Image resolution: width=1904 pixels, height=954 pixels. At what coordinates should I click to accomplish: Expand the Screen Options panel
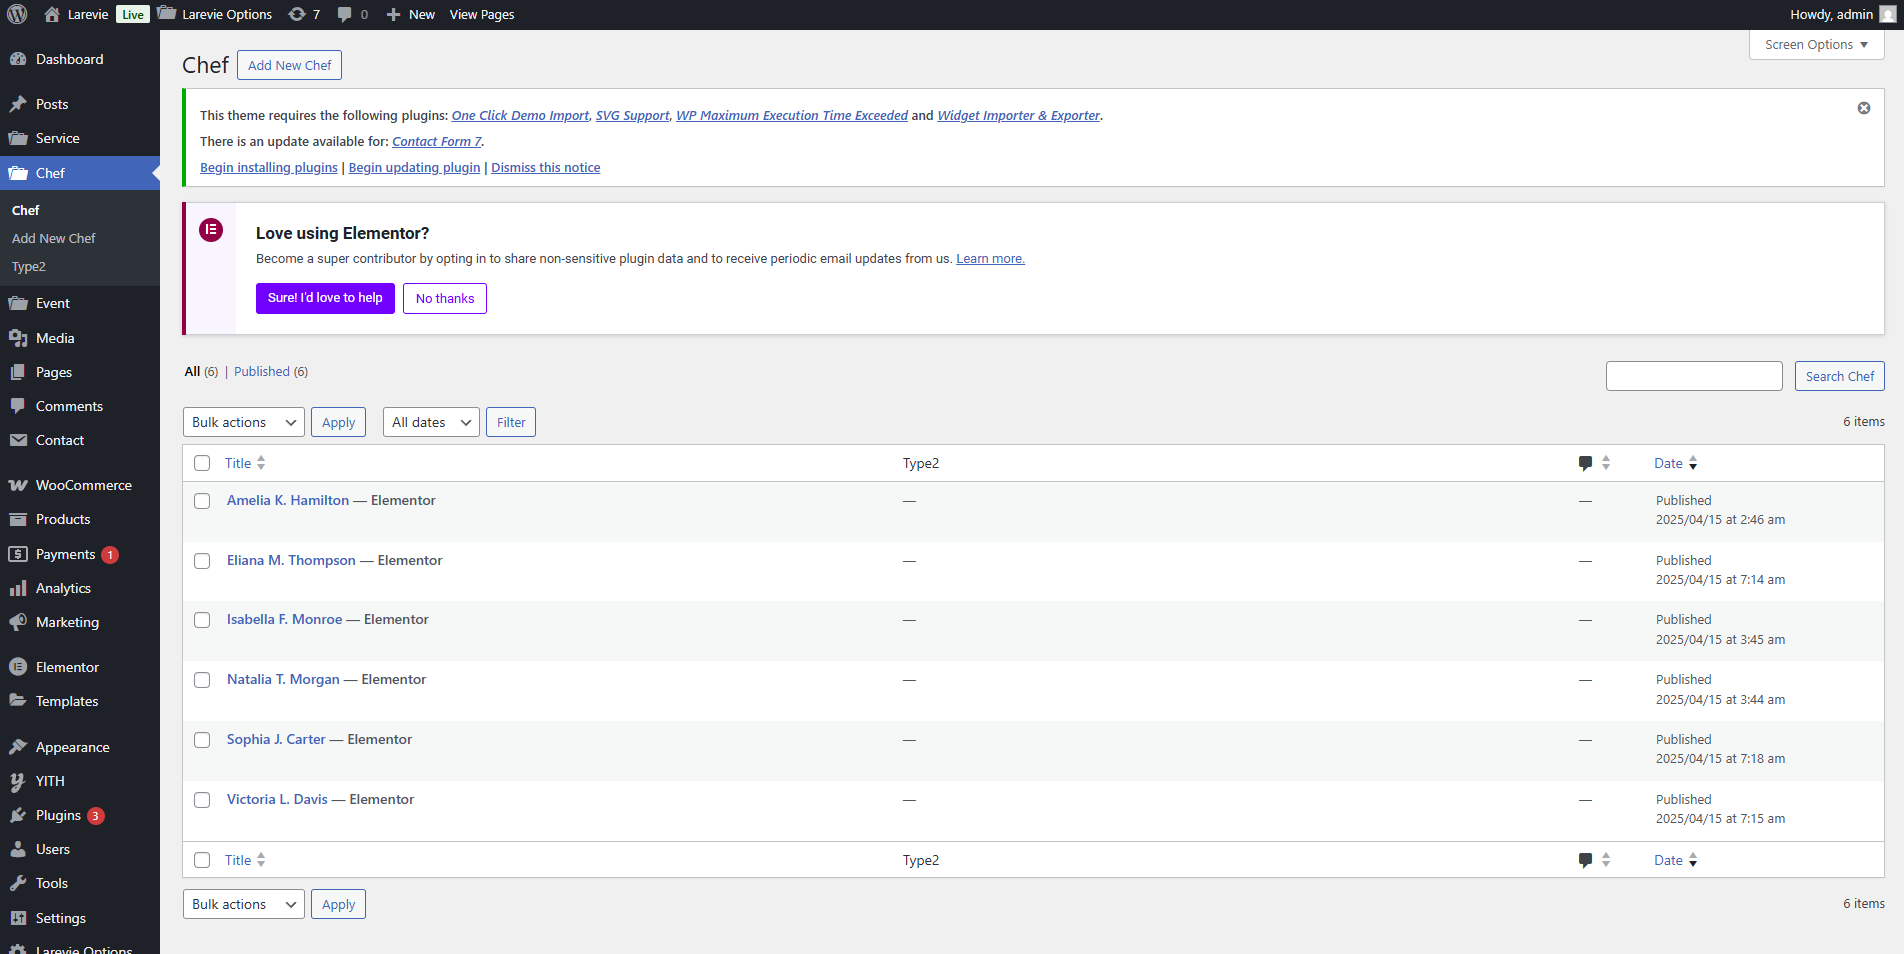click(x=1816, y=45)
